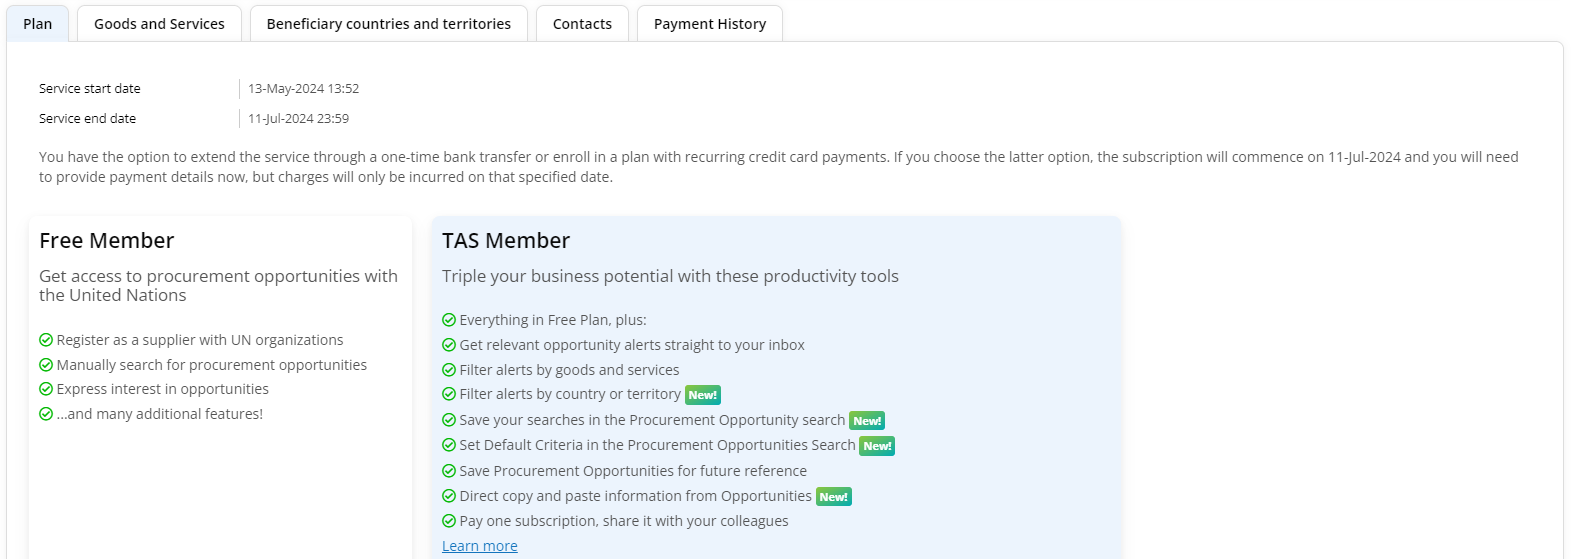Screen dimensions: 1574x559
Task: Open the Goods and Services tab
Action: [x=159, y=24]
